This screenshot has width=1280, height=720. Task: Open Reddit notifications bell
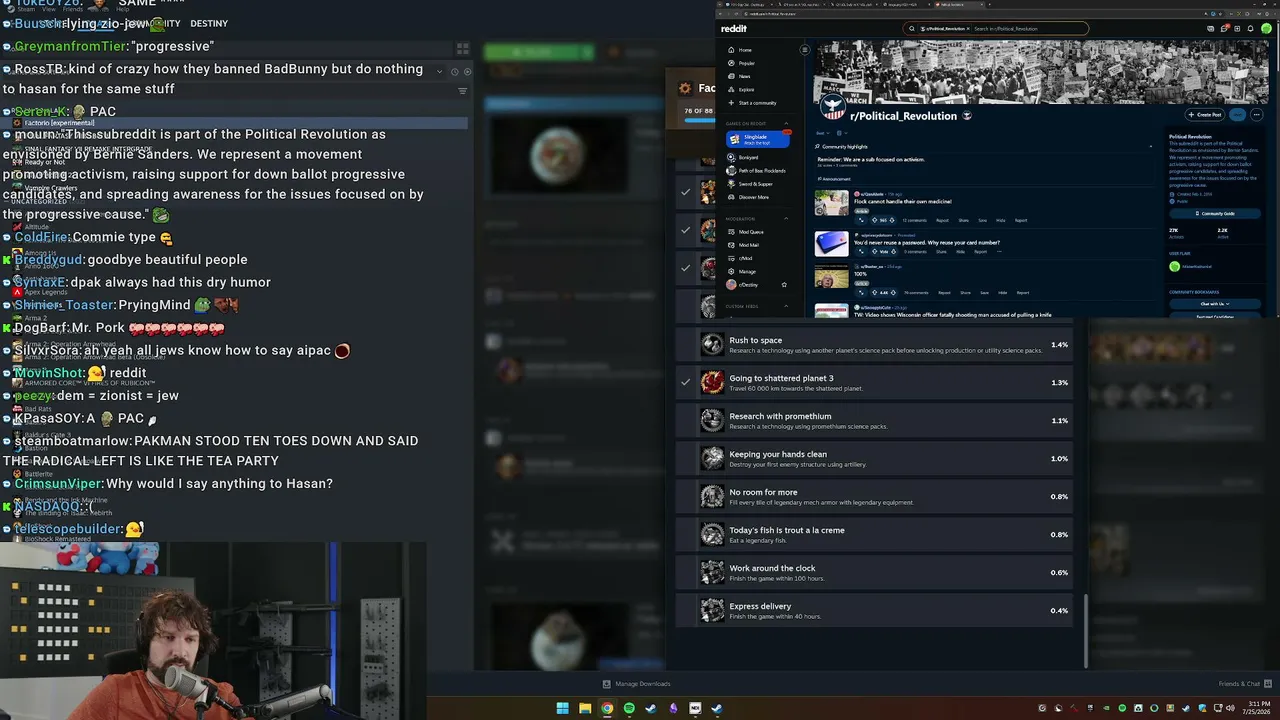[x=1251, y=29]
